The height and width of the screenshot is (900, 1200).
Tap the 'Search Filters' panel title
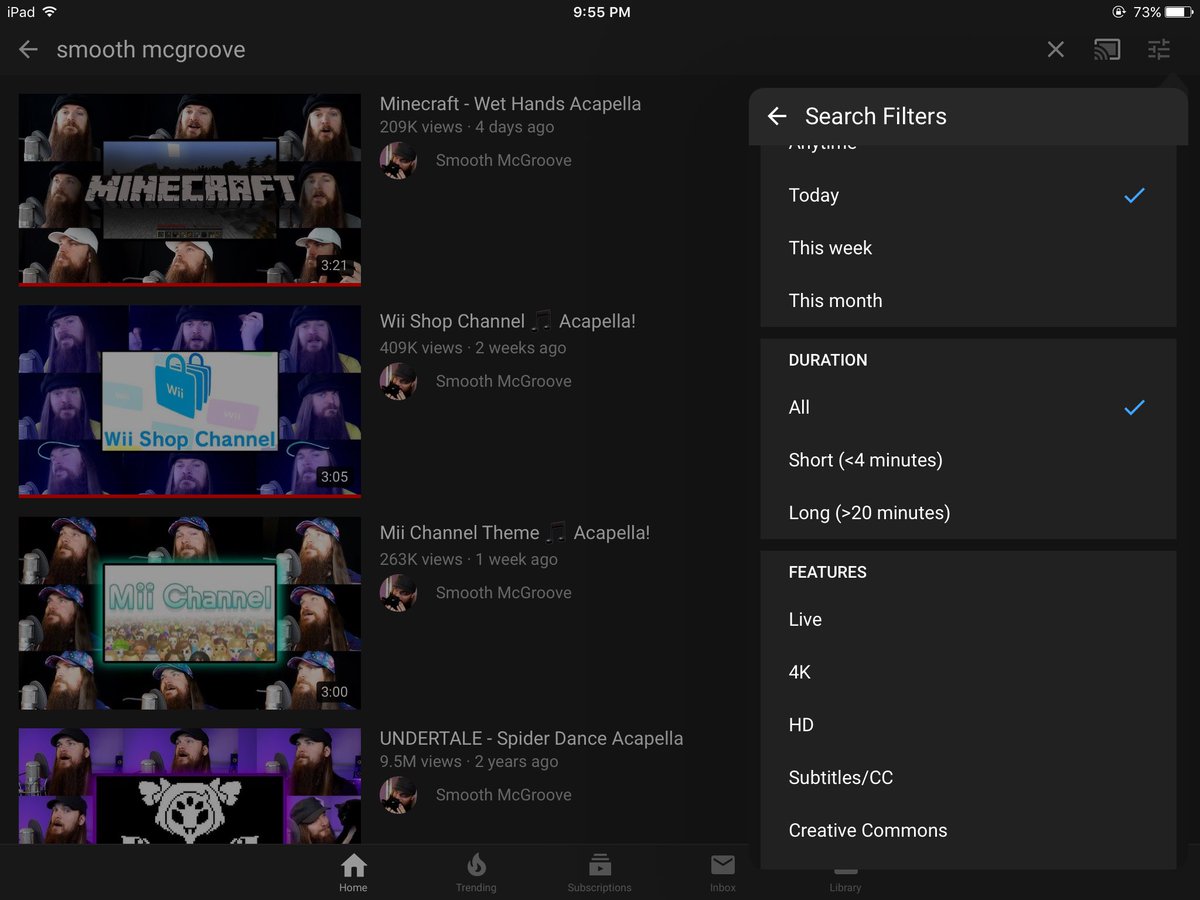(x=876, y=116)
